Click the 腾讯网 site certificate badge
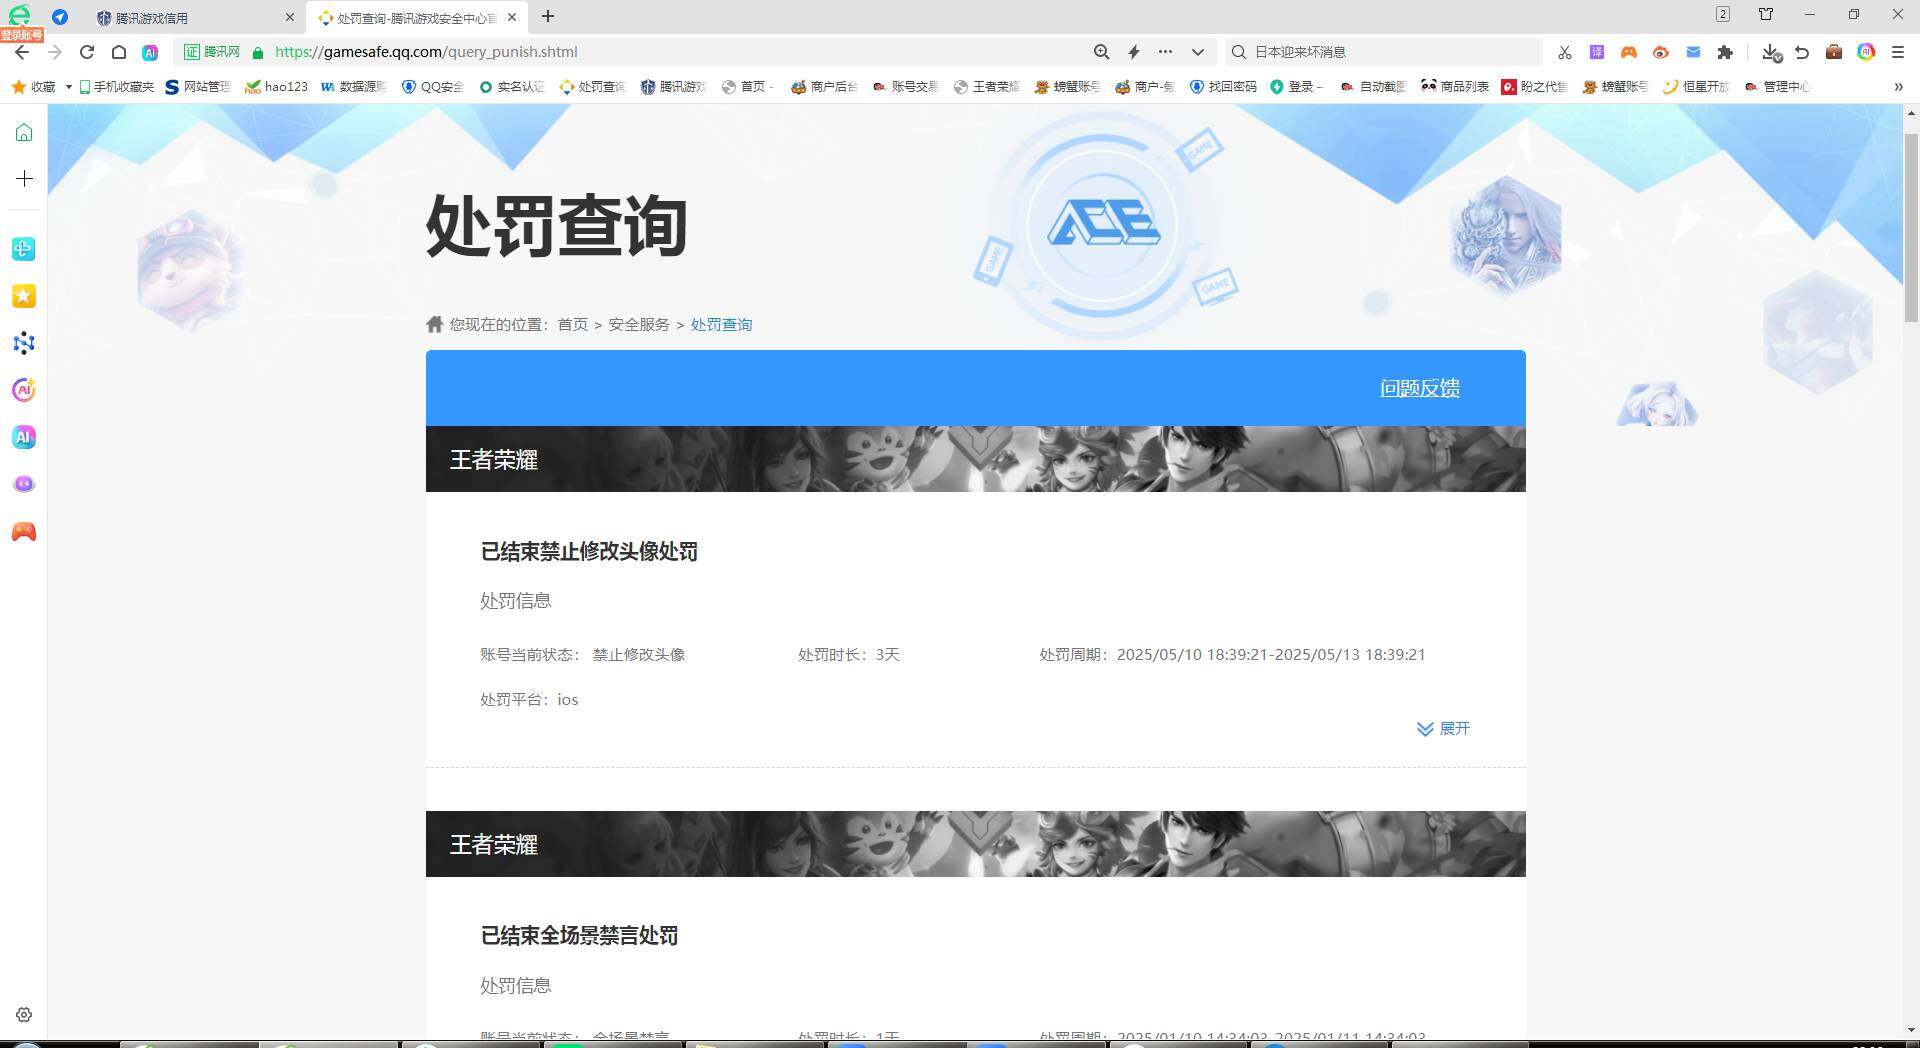The image size is (1920, 1048). [212, 52]
